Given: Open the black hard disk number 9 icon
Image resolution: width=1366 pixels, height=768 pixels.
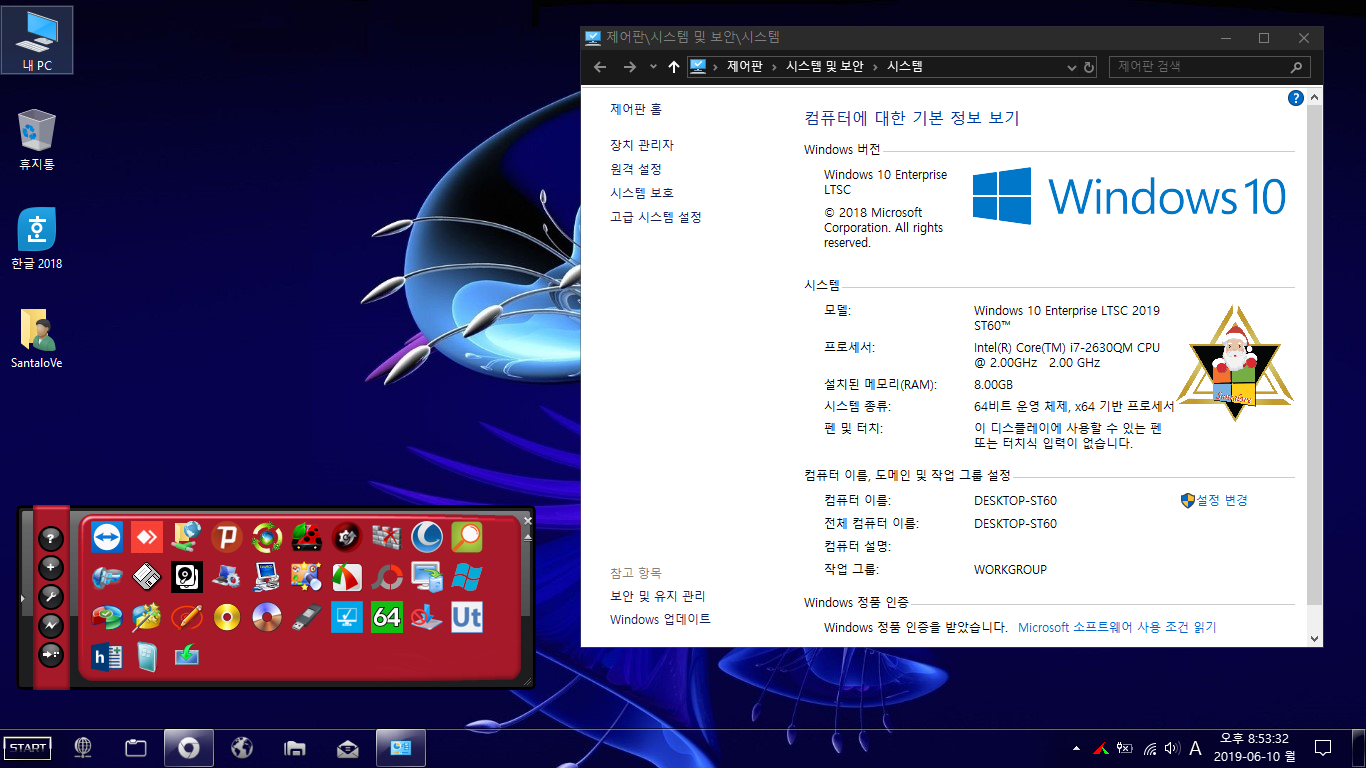Looking at the screenshot, I should click(x=187, y=577).
